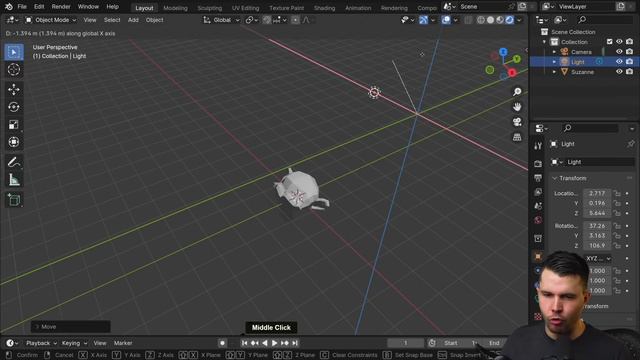Select the Move tool

click(x=14, y=89)
